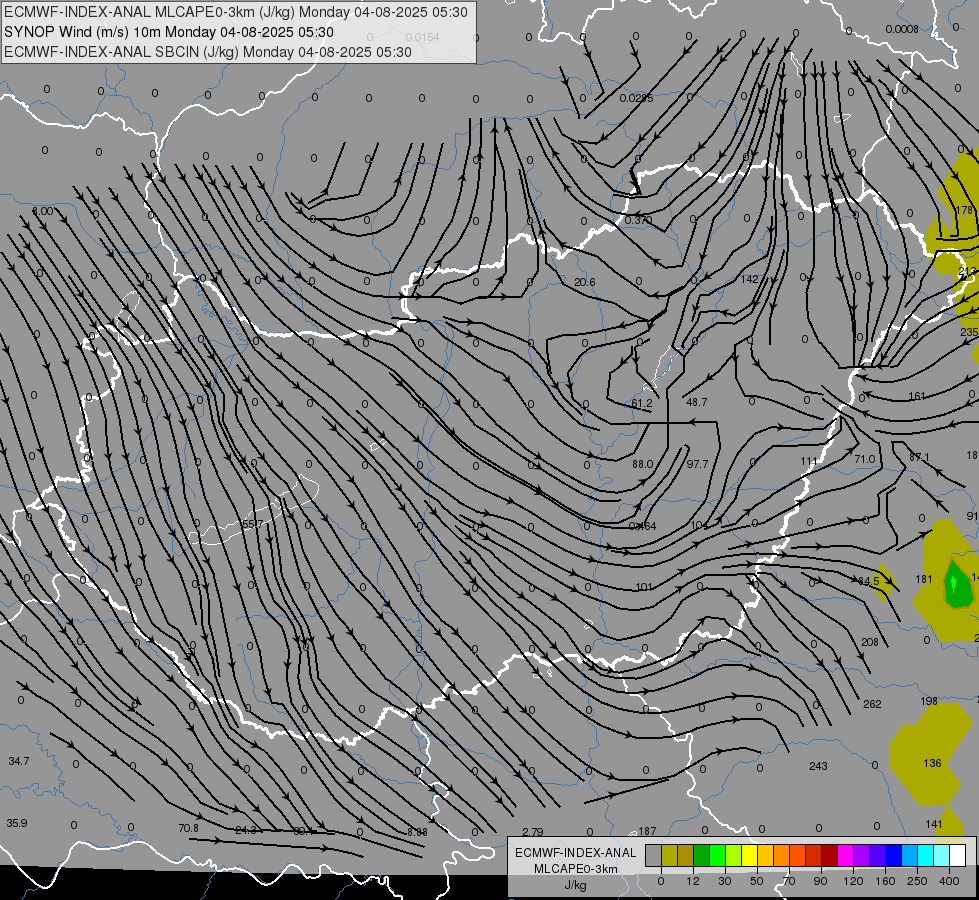Screen dimensions: 979x900
Task: Click the green CAPE maximum blob
Action: (x=957, y=586)
